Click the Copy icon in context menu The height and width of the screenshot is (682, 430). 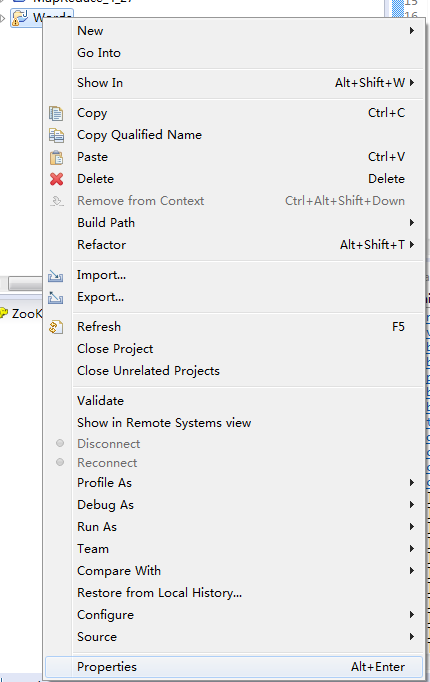tap(56, 114)
